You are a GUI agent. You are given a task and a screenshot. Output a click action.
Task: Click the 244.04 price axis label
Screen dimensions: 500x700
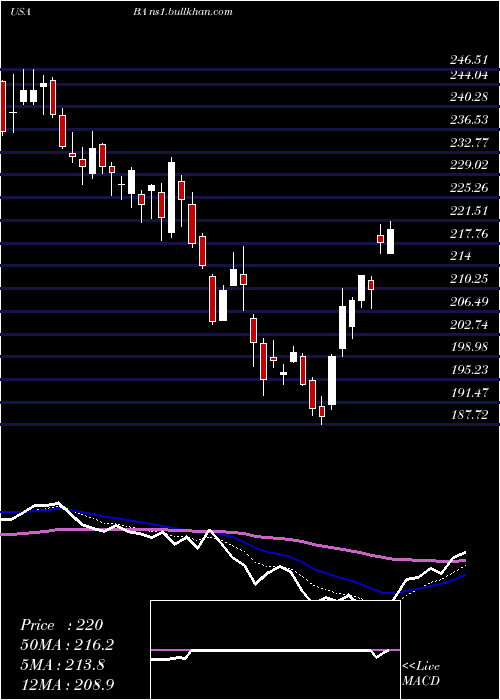468,75
